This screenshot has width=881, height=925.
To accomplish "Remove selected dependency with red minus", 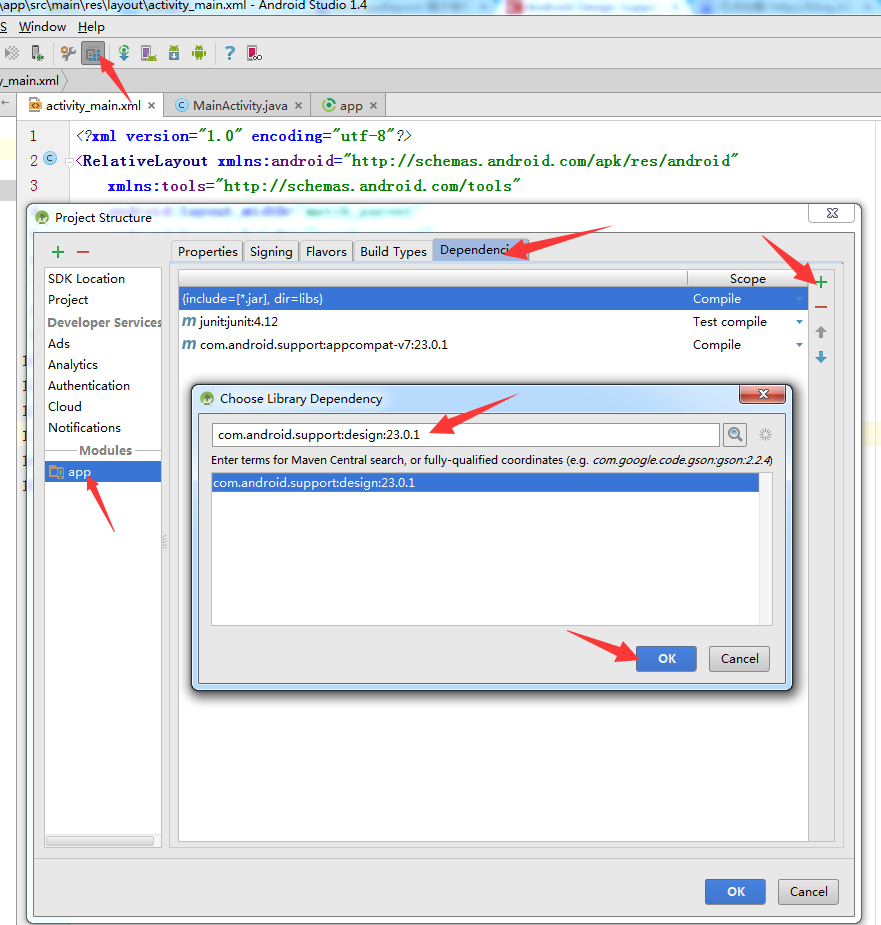I will 821,307.
